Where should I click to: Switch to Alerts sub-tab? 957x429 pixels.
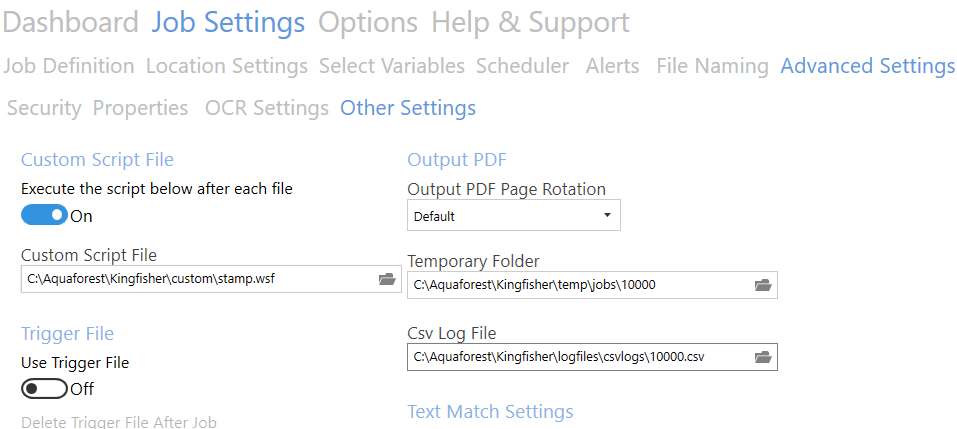[612, 66]
